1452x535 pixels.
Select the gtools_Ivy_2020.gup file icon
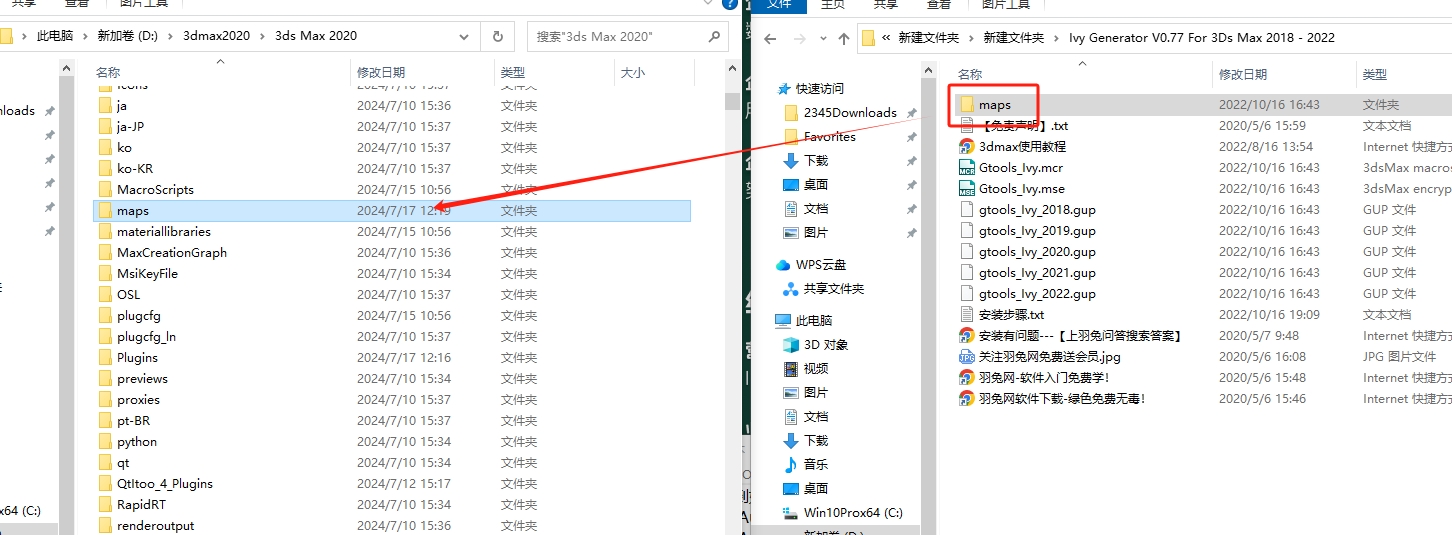click(967, 252)
